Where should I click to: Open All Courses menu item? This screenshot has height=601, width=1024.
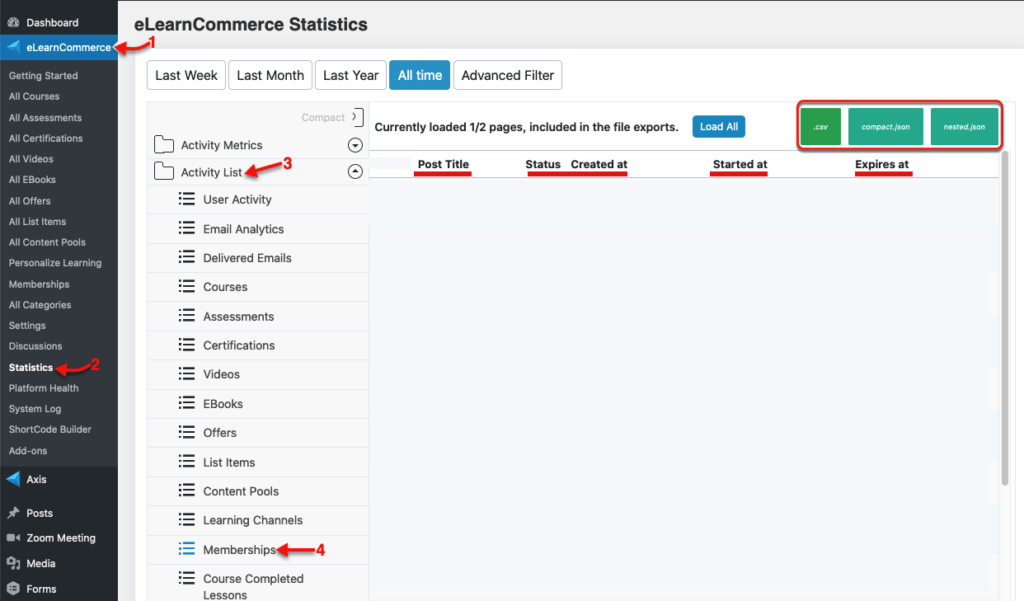click(x=34, y=96)
